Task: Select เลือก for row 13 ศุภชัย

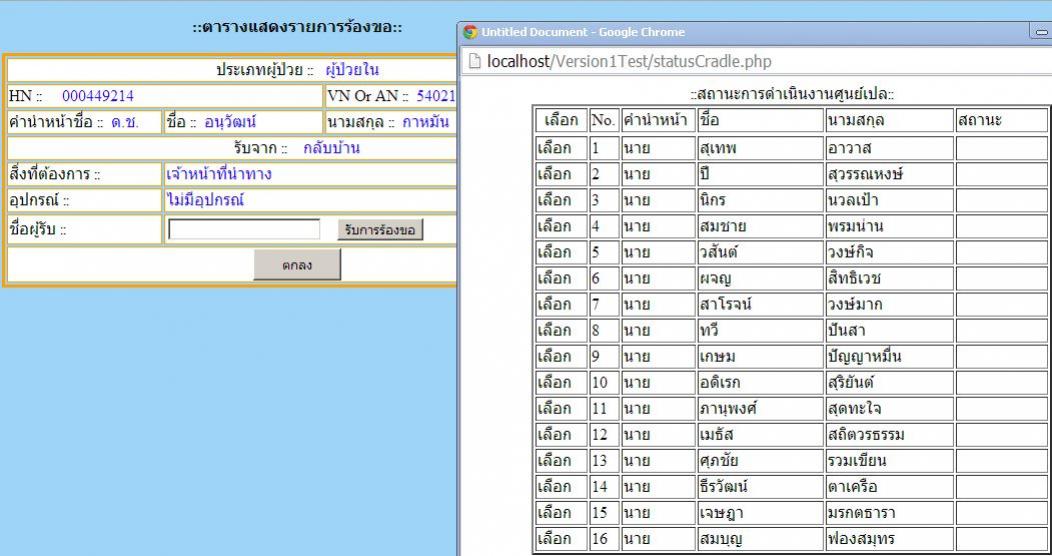Action: 560,460
